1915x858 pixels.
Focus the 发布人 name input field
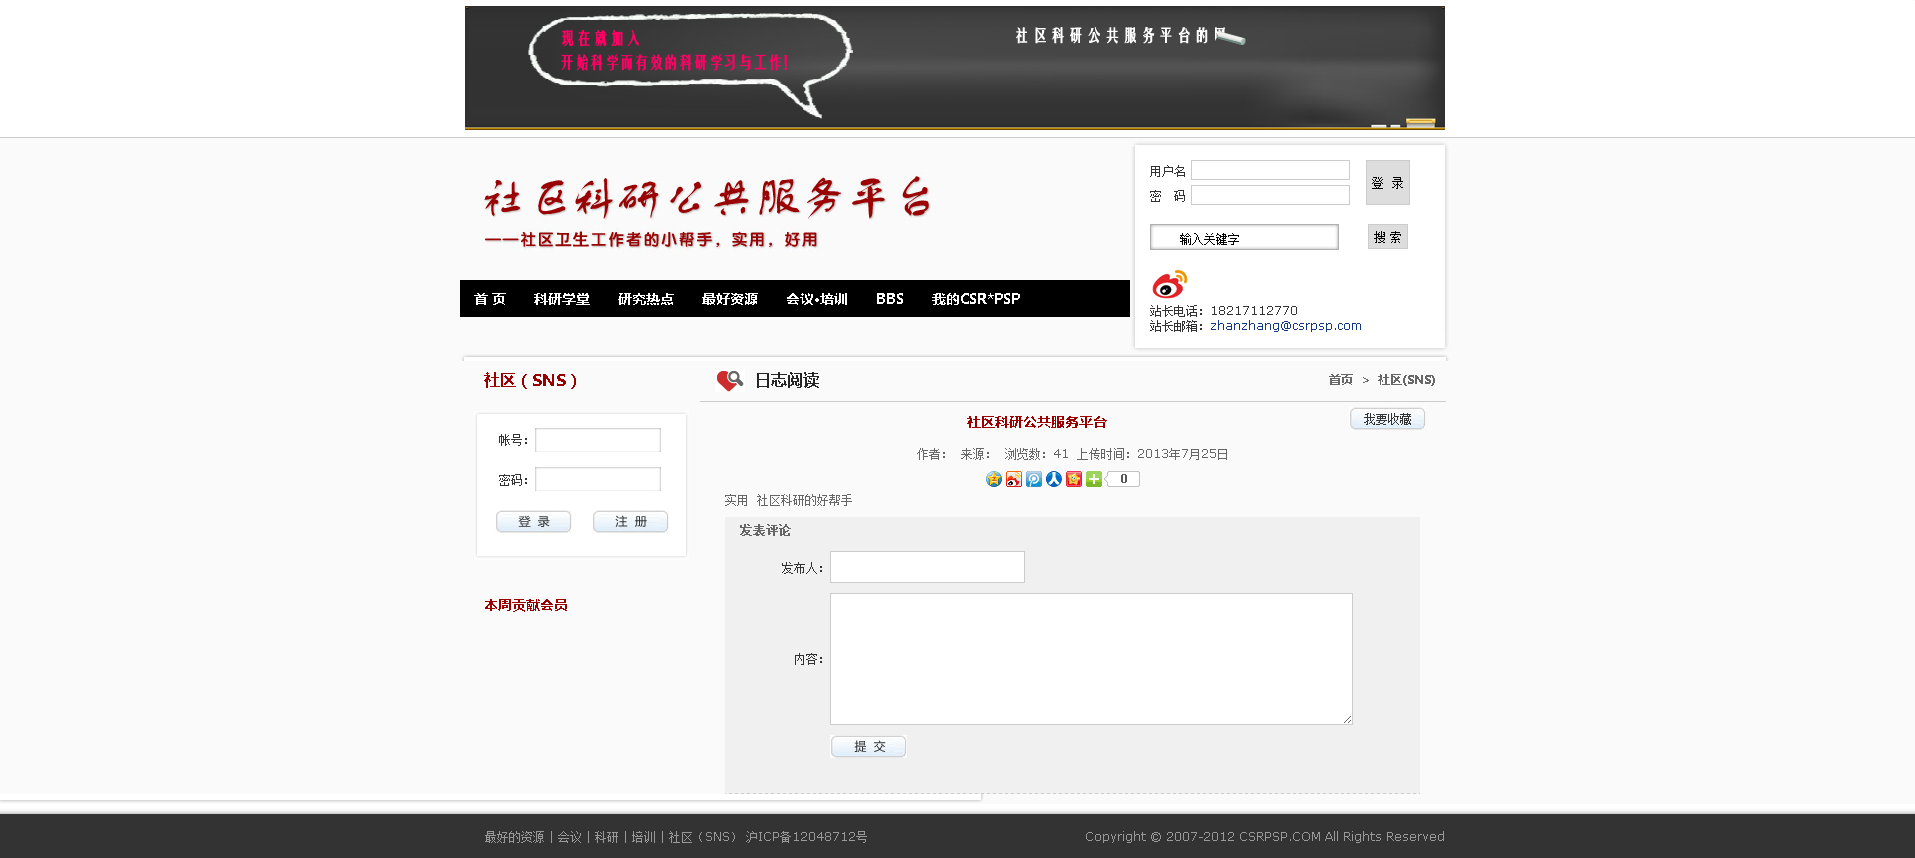coord(927,567)
